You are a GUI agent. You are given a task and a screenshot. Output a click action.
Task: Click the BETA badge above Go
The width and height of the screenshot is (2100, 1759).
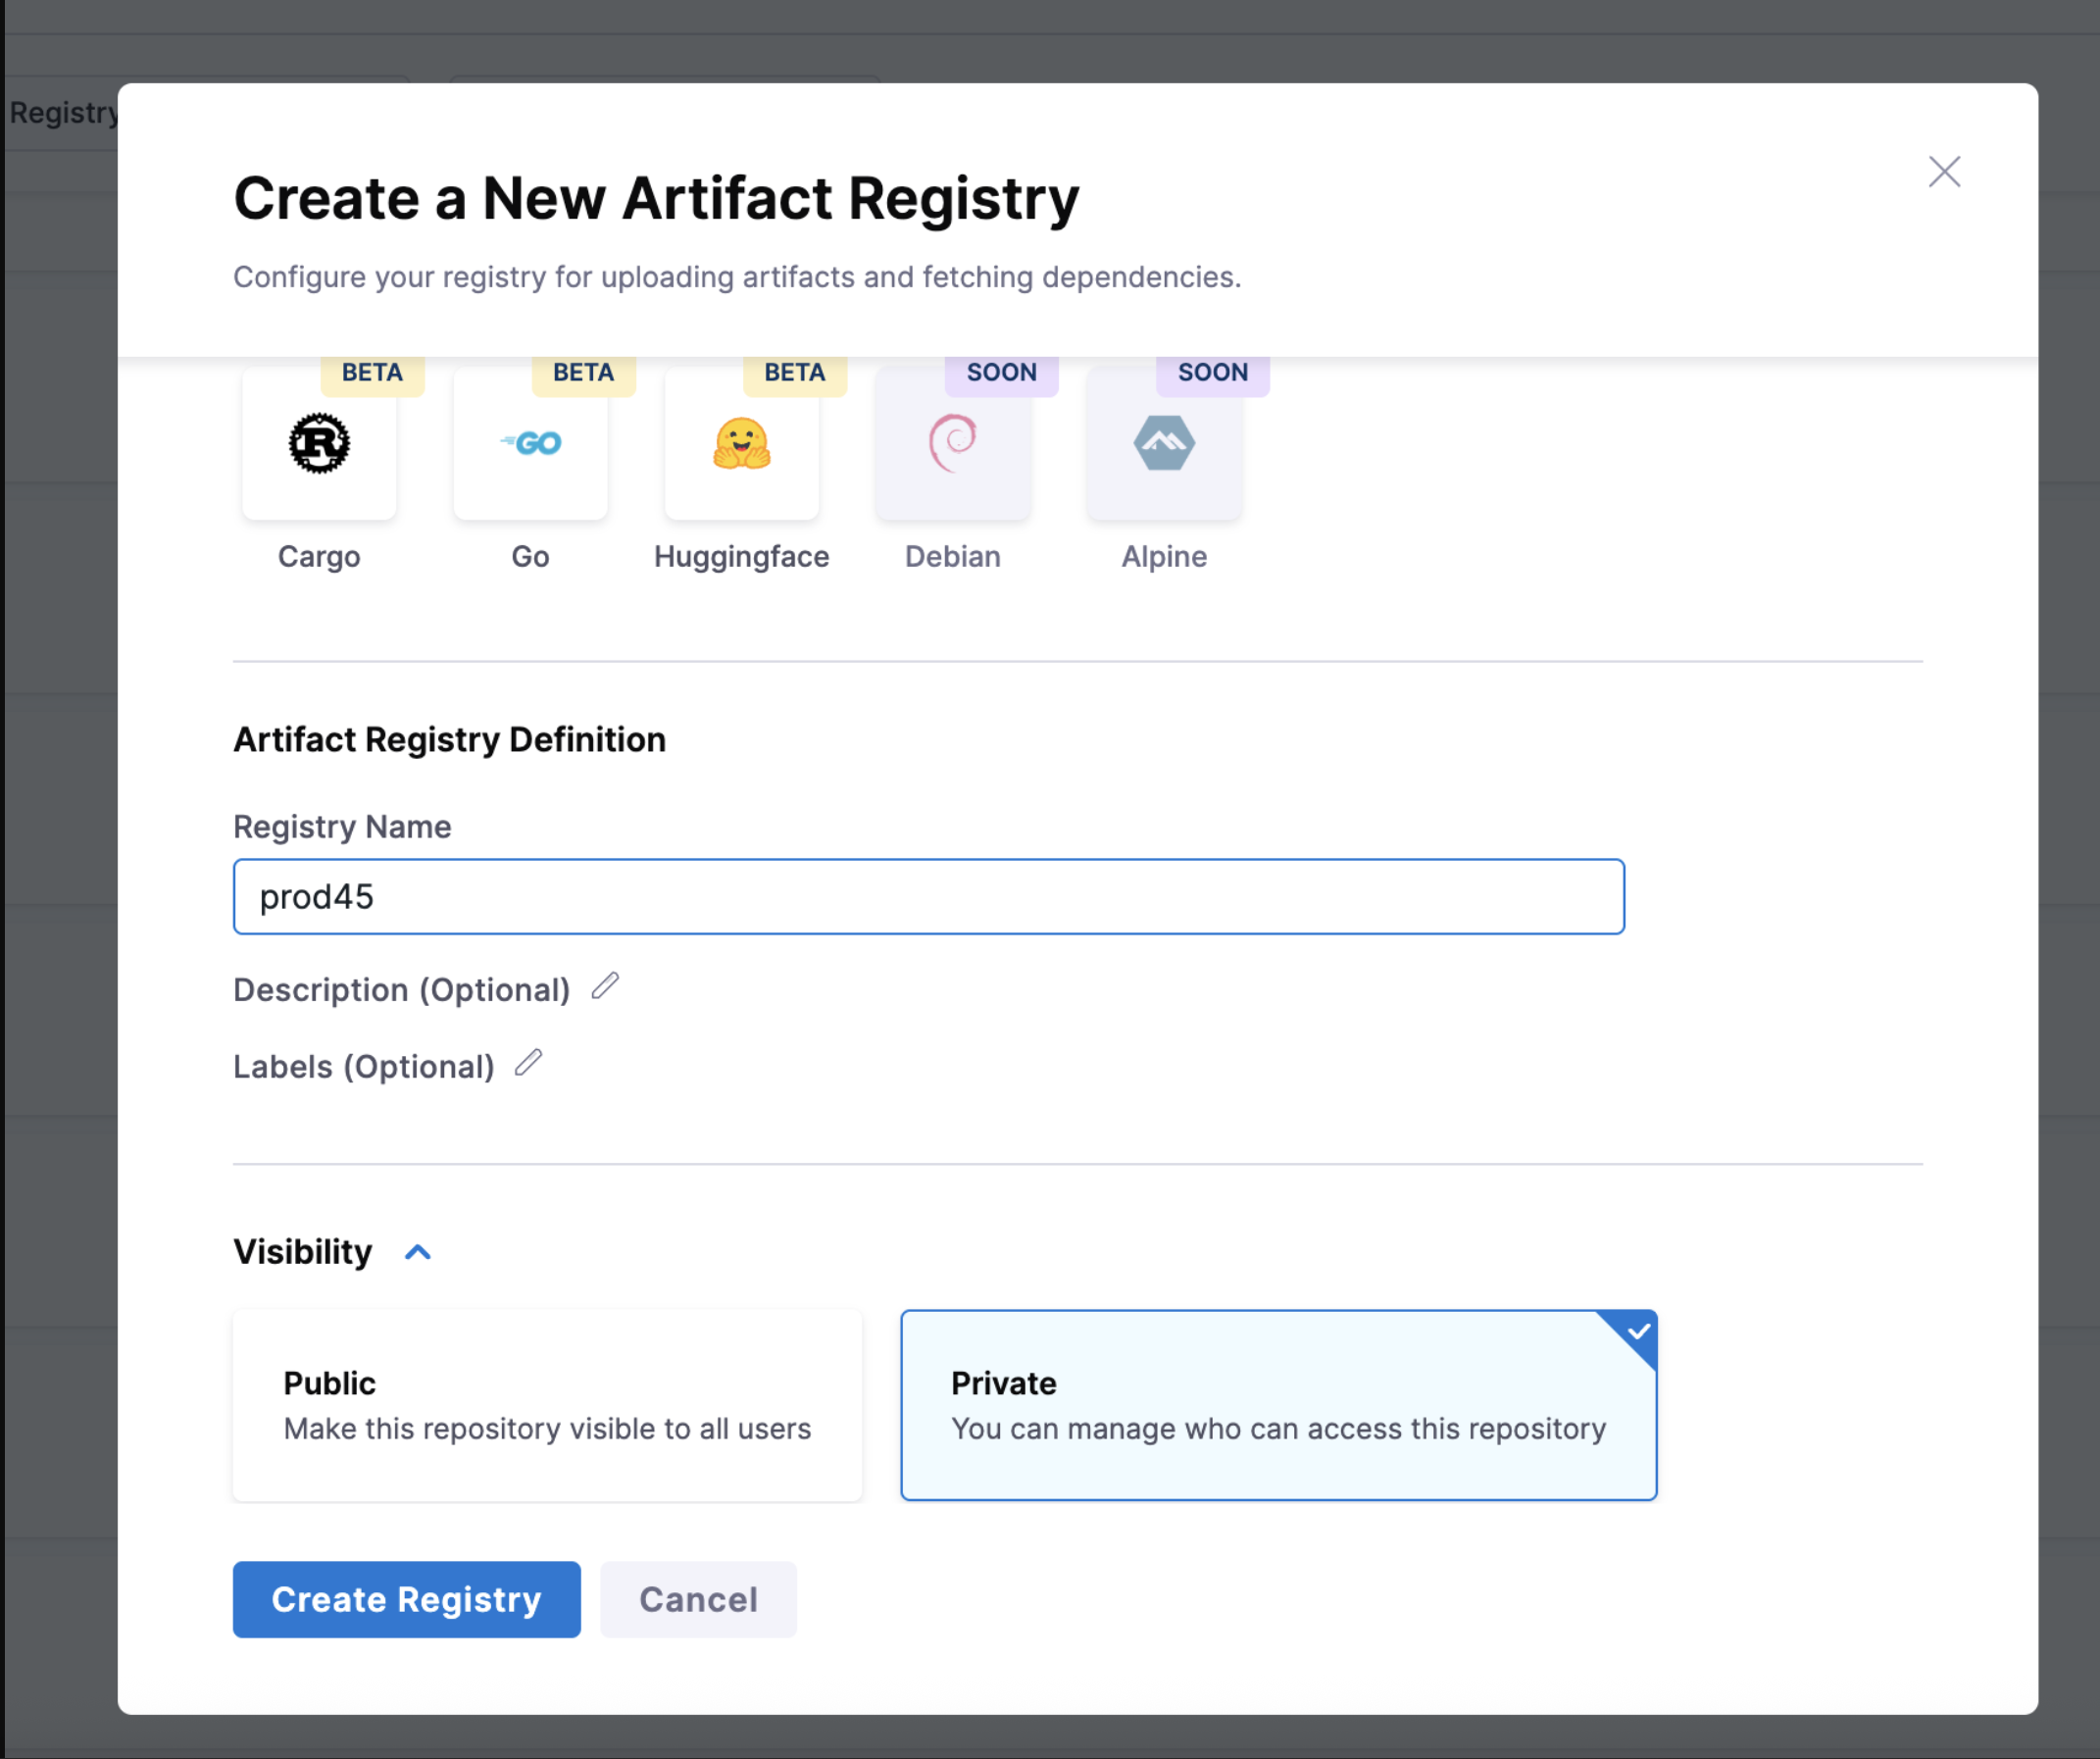click(583, 372)
